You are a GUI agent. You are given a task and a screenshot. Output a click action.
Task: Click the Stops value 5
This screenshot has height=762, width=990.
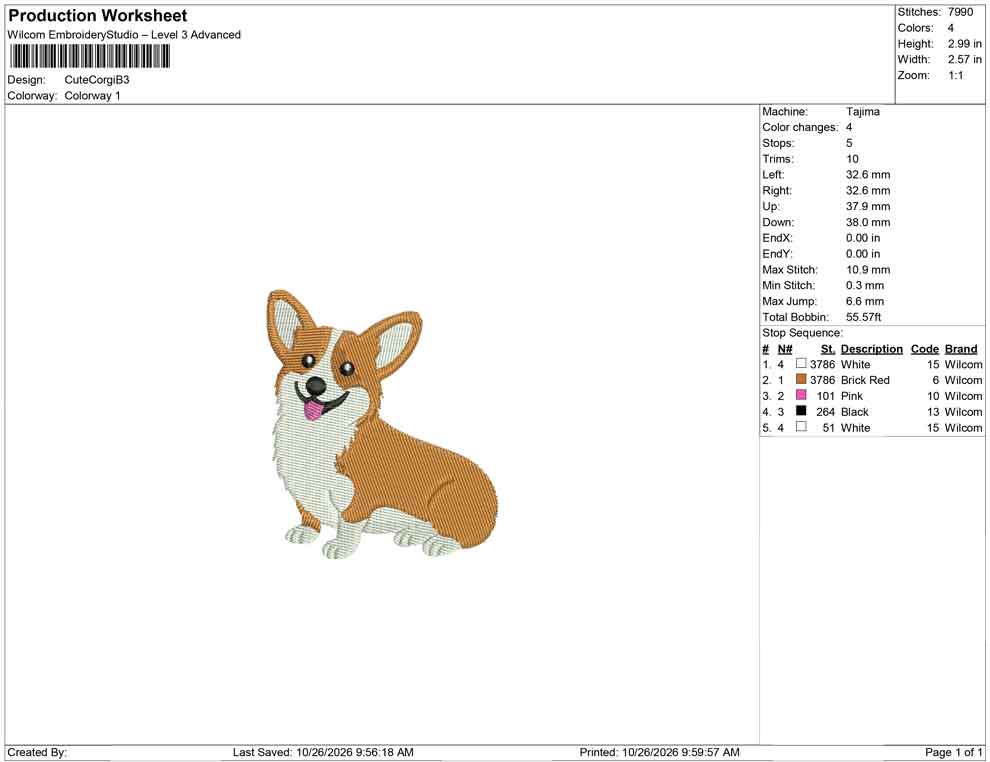[x=849, y=143]
